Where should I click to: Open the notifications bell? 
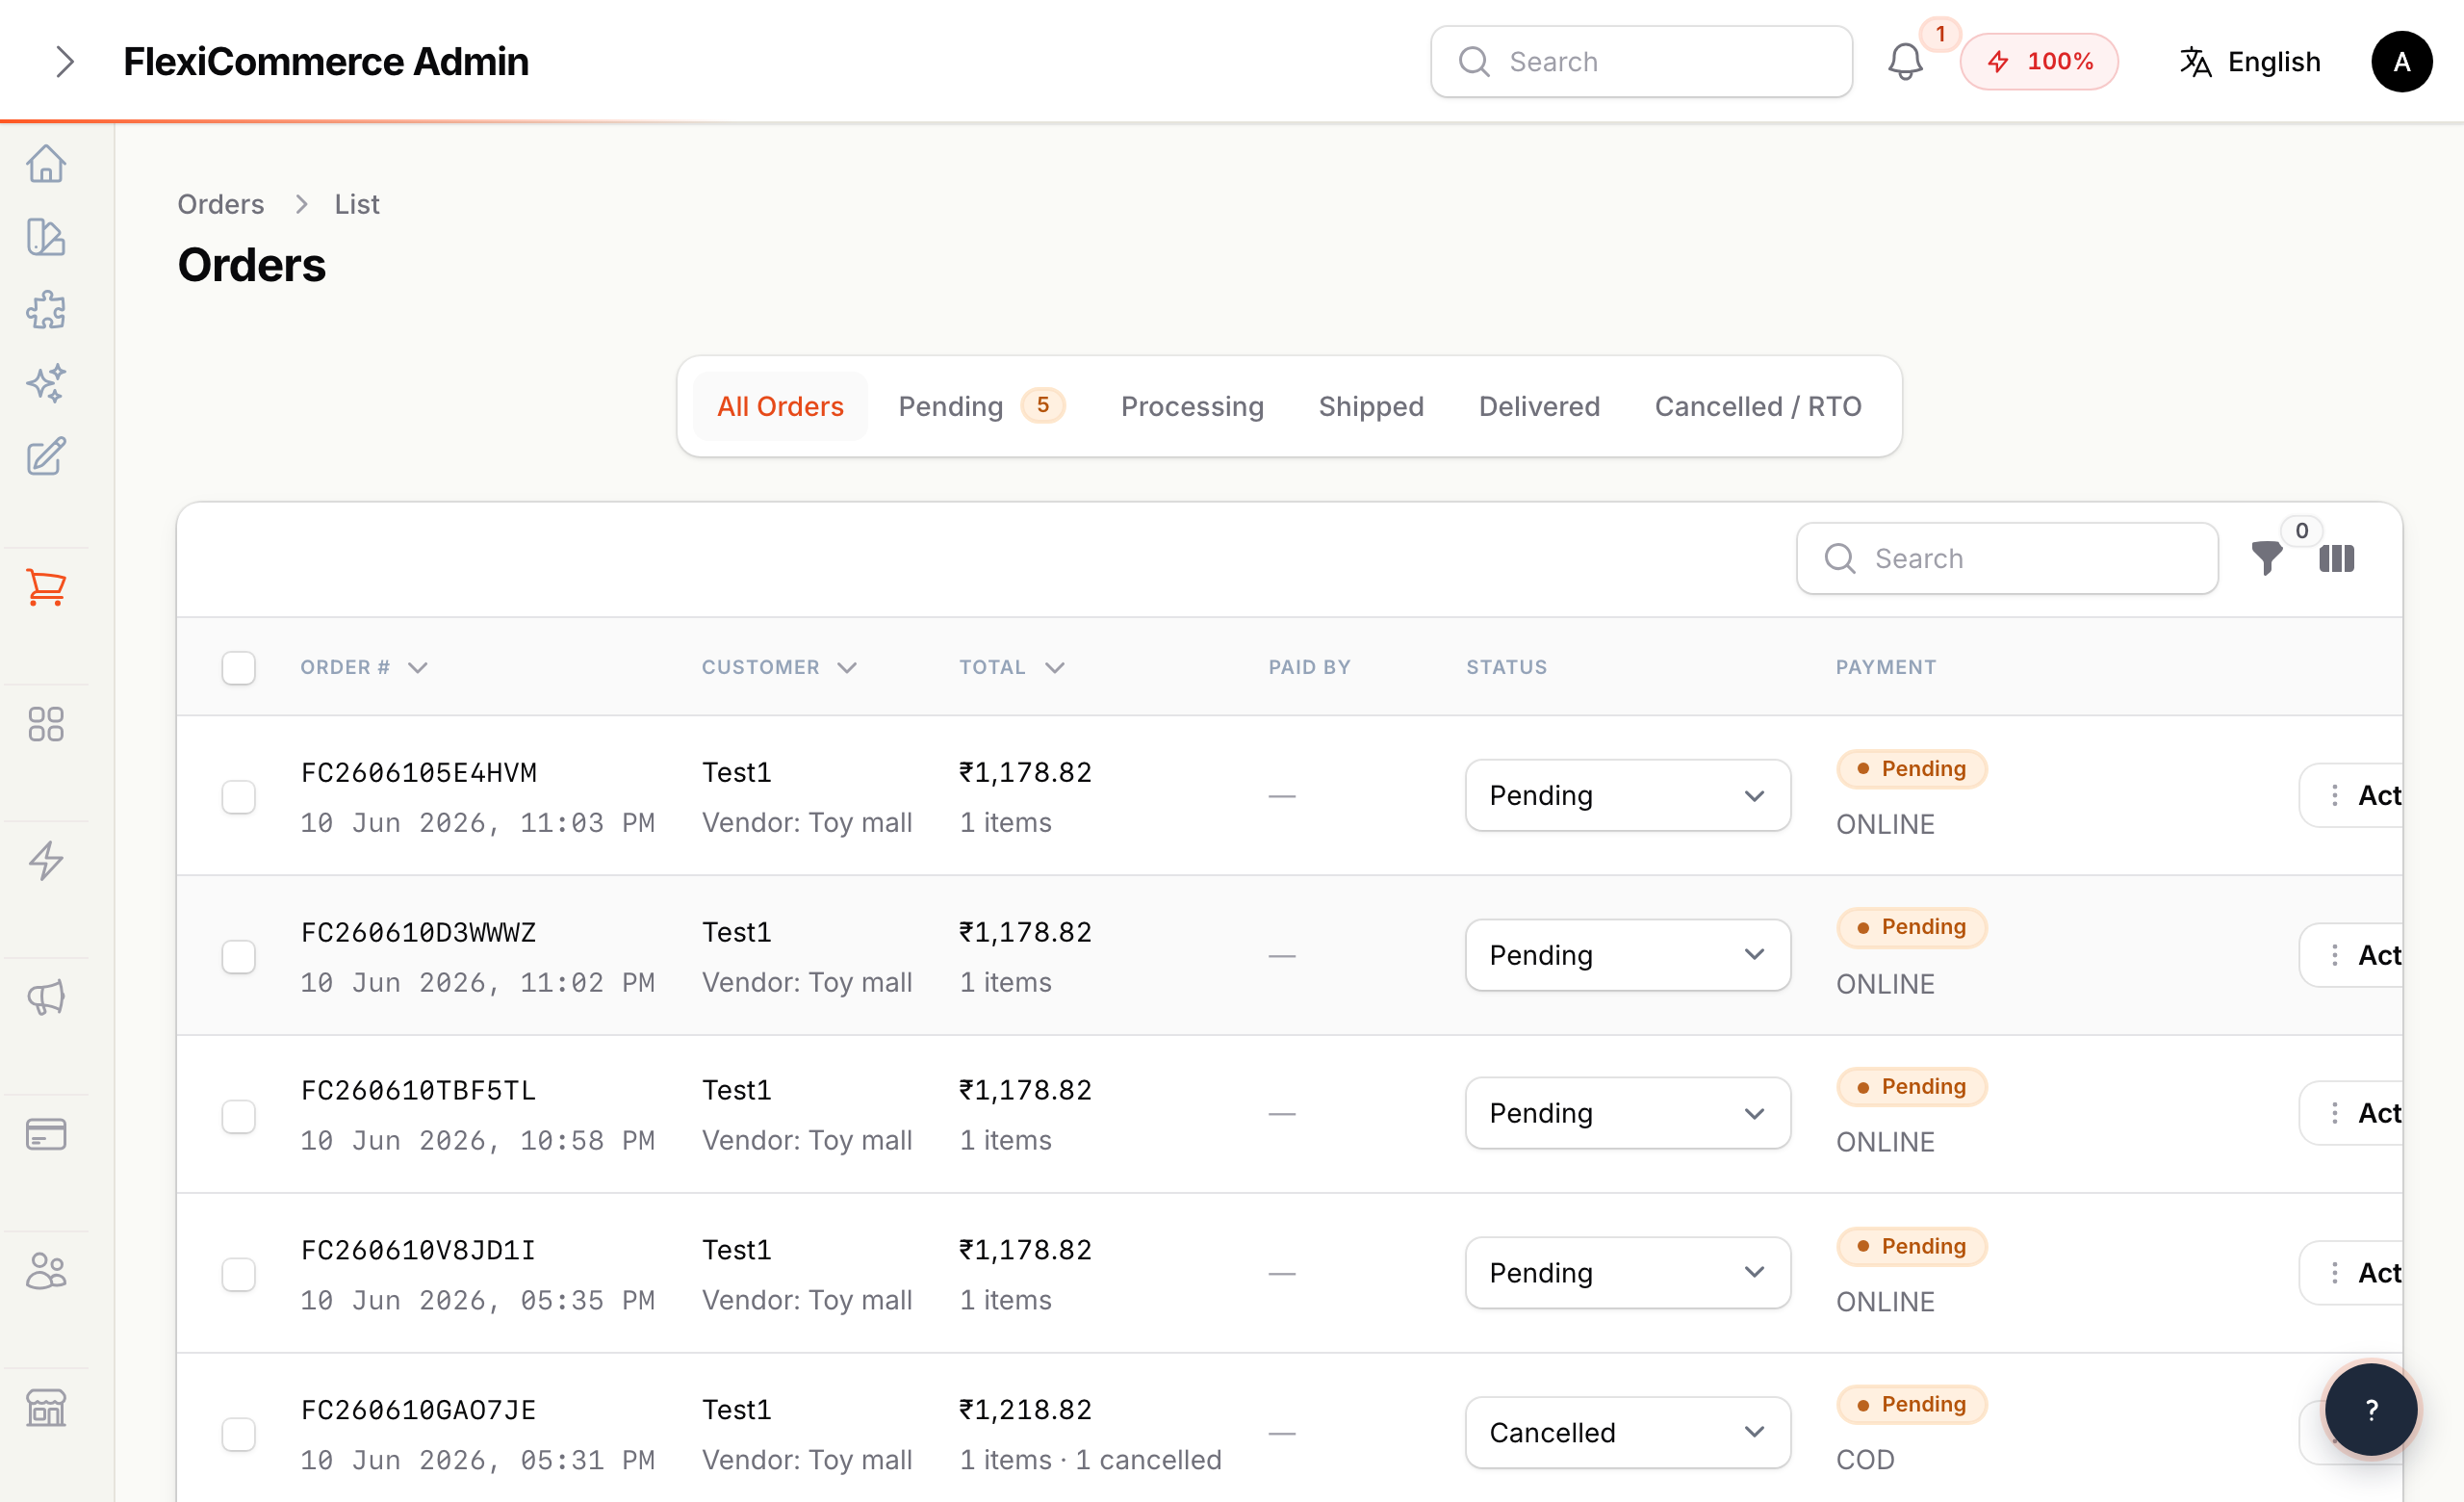click(1905, 62)
